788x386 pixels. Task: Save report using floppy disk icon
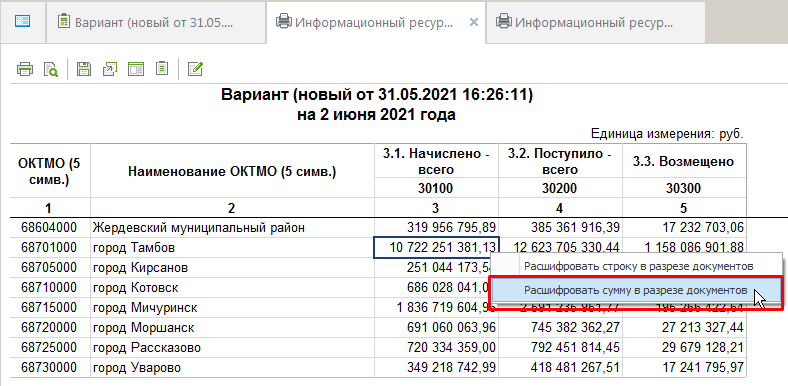tap(83, 69)
